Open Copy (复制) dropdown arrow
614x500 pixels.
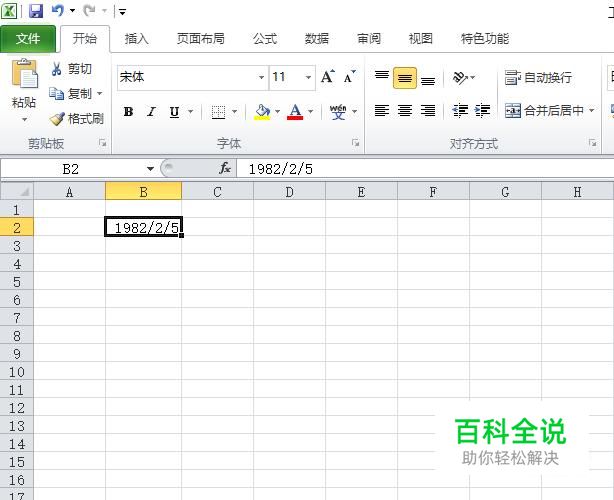99,94
